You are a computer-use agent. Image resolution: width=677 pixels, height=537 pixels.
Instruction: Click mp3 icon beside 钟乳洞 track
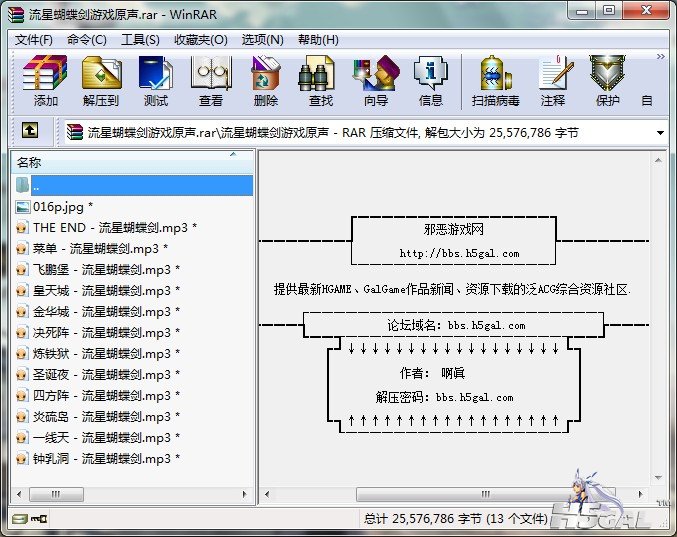point(22,458)
